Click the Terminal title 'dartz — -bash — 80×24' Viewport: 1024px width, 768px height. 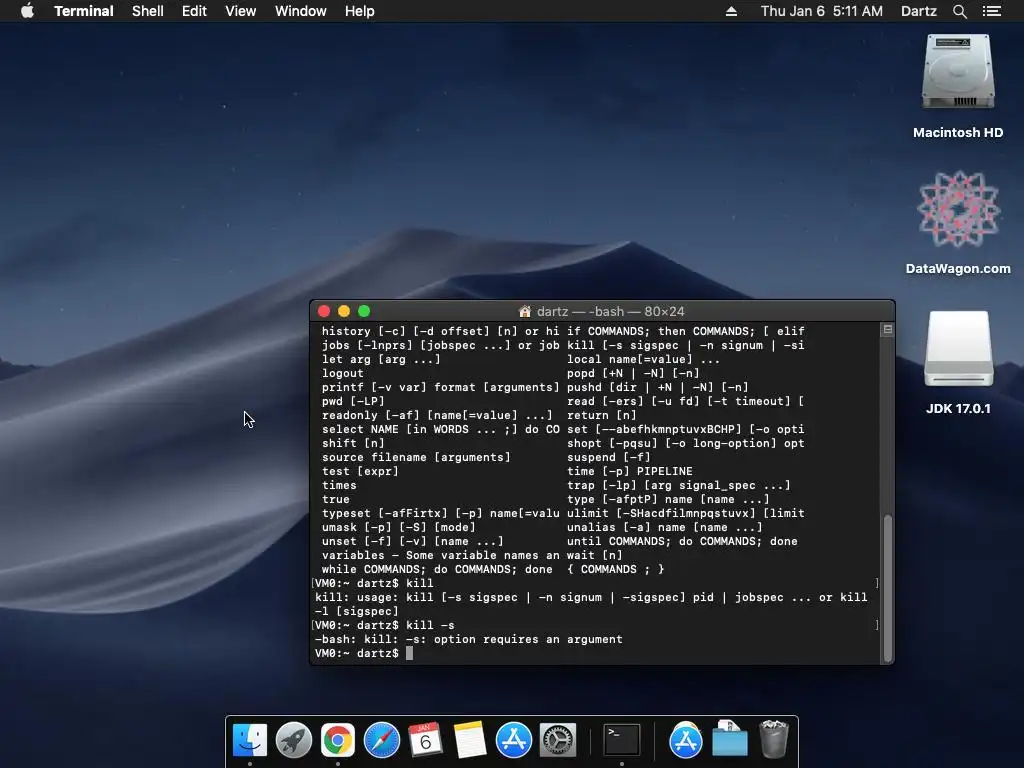point(611,312)
